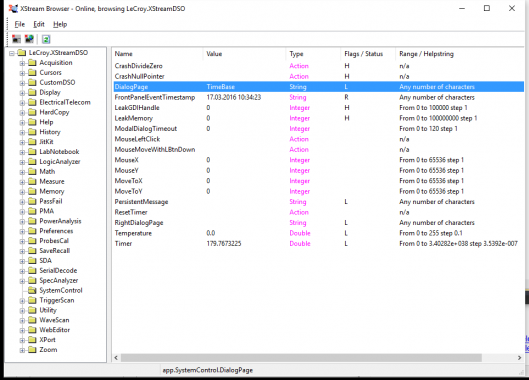Screen dimensions: 529x380
Task: Select the LeakGDIHandle row name
Action: 137,108
